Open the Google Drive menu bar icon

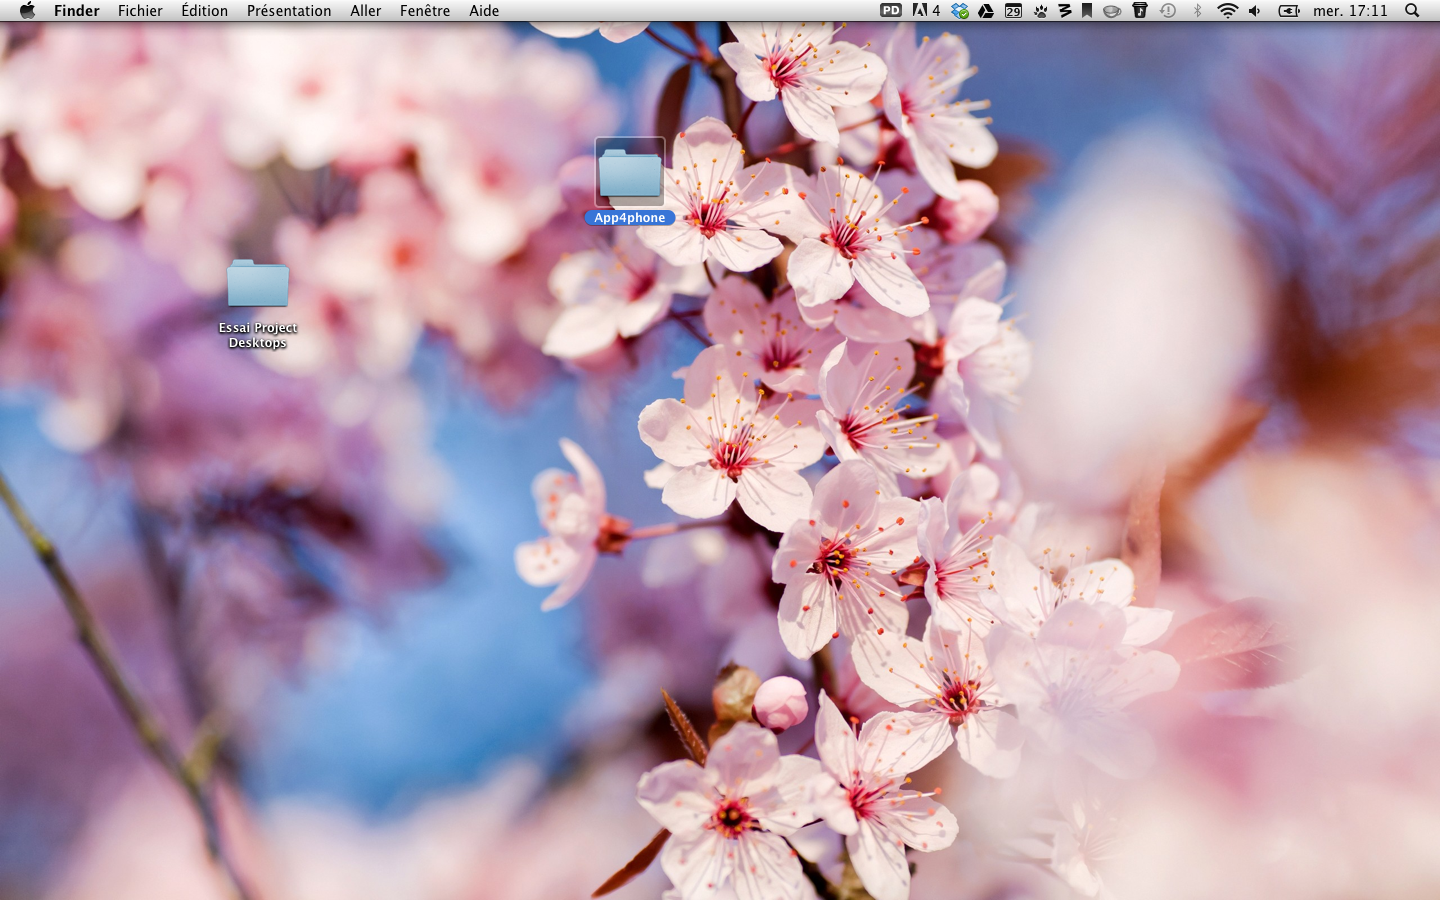986,11
